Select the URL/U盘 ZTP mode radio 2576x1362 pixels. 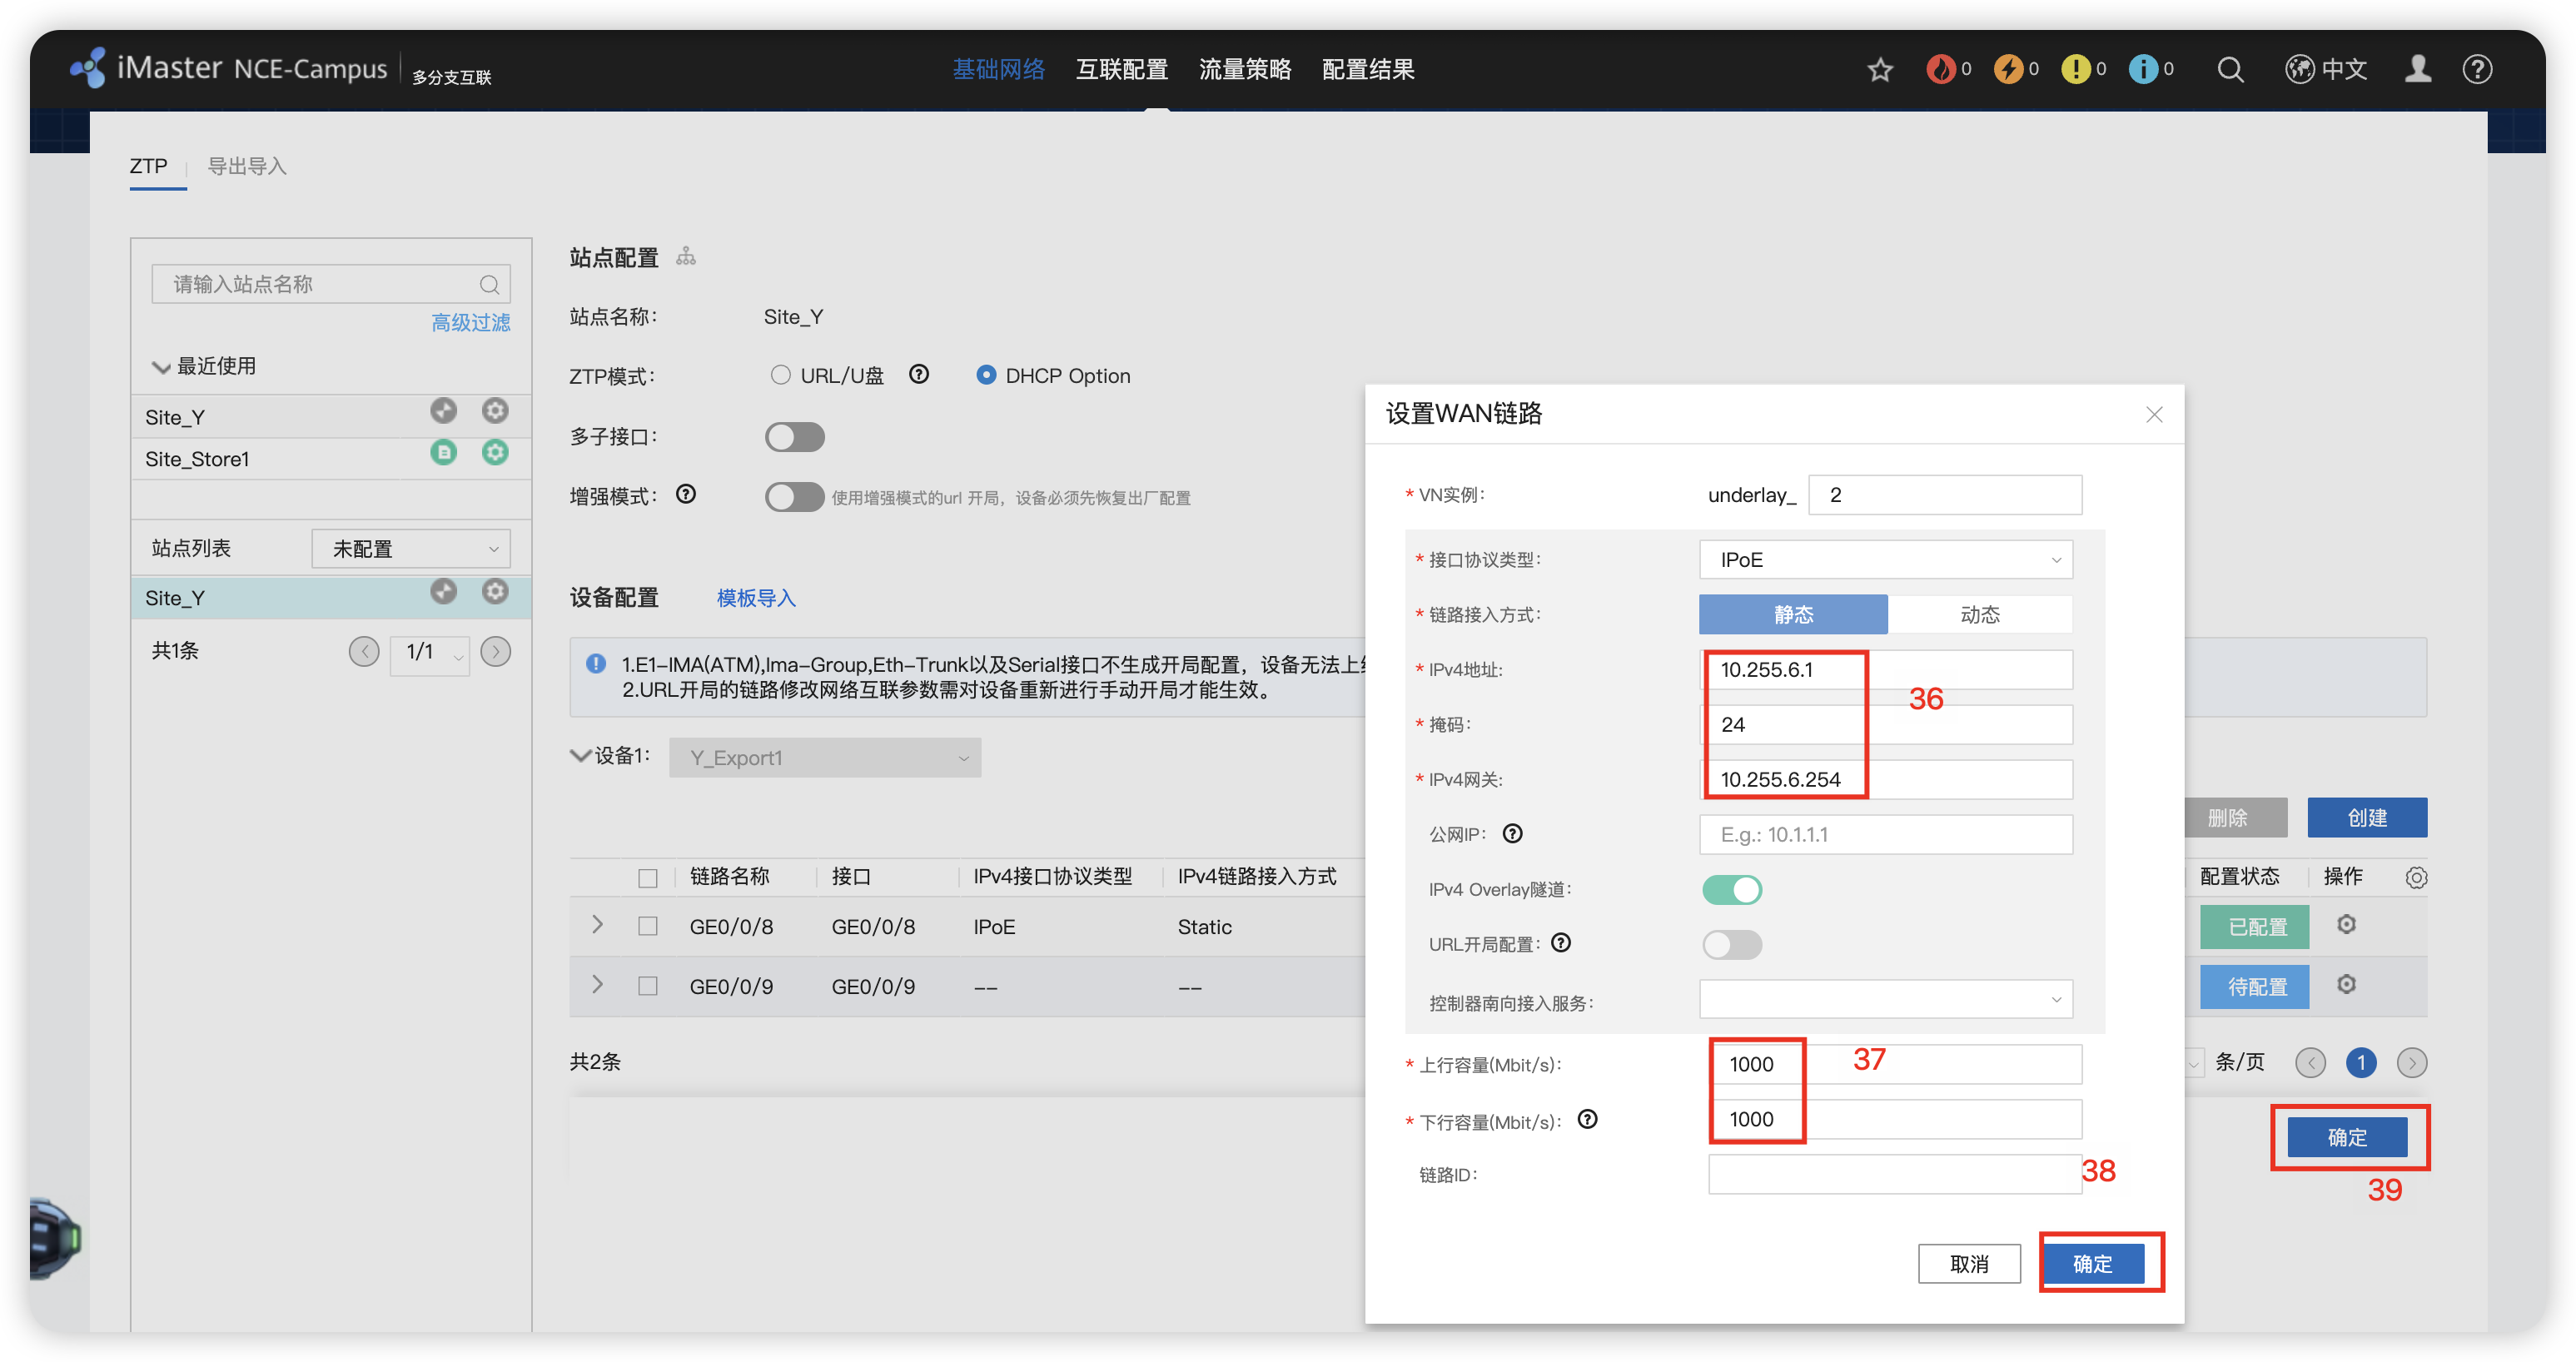click(780, 375)
